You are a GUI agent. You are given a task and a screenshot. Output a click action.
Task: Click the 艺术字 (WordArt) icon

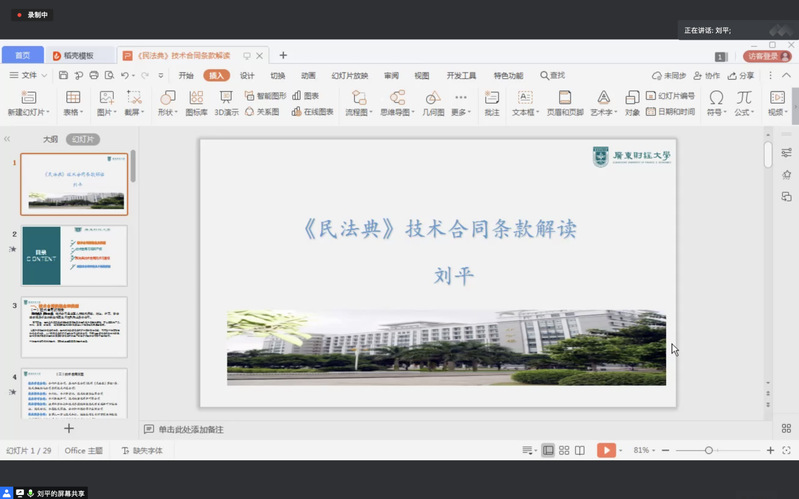point(603,98)
